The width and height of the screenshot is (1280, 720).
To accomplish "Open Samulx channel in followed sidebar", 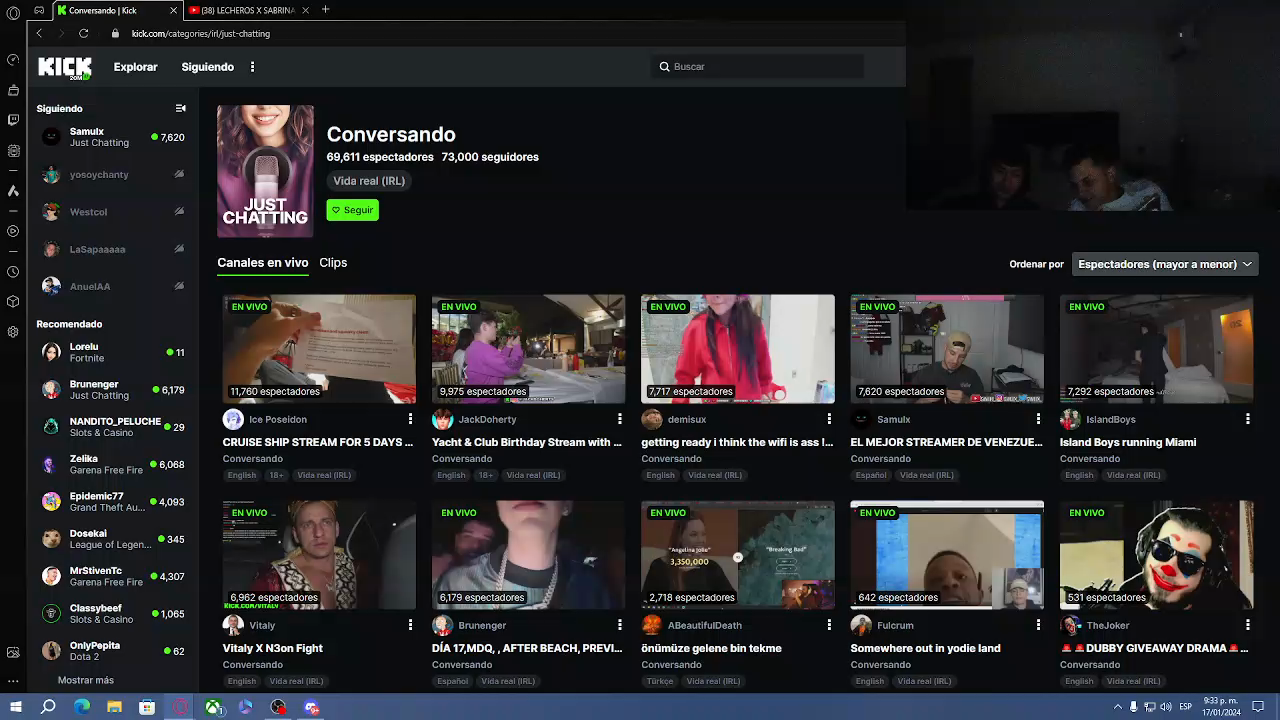I will (111, 137).
